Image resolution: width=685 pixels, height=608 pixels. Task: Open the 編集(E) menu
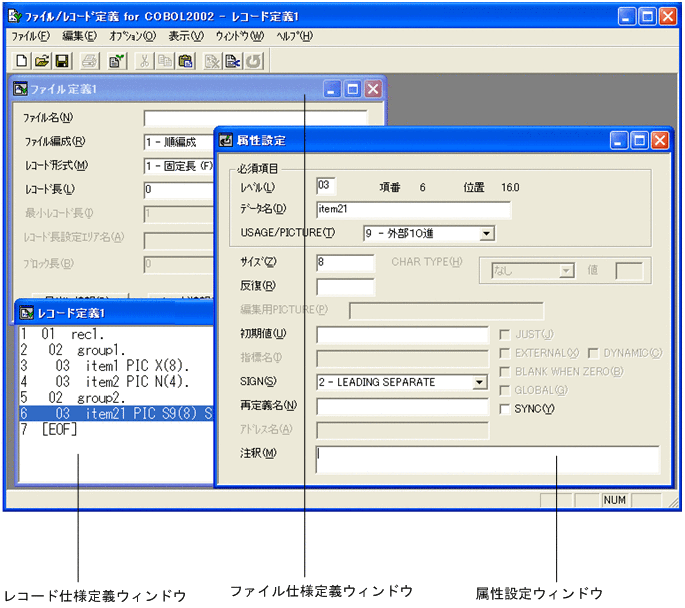point(80,36)
